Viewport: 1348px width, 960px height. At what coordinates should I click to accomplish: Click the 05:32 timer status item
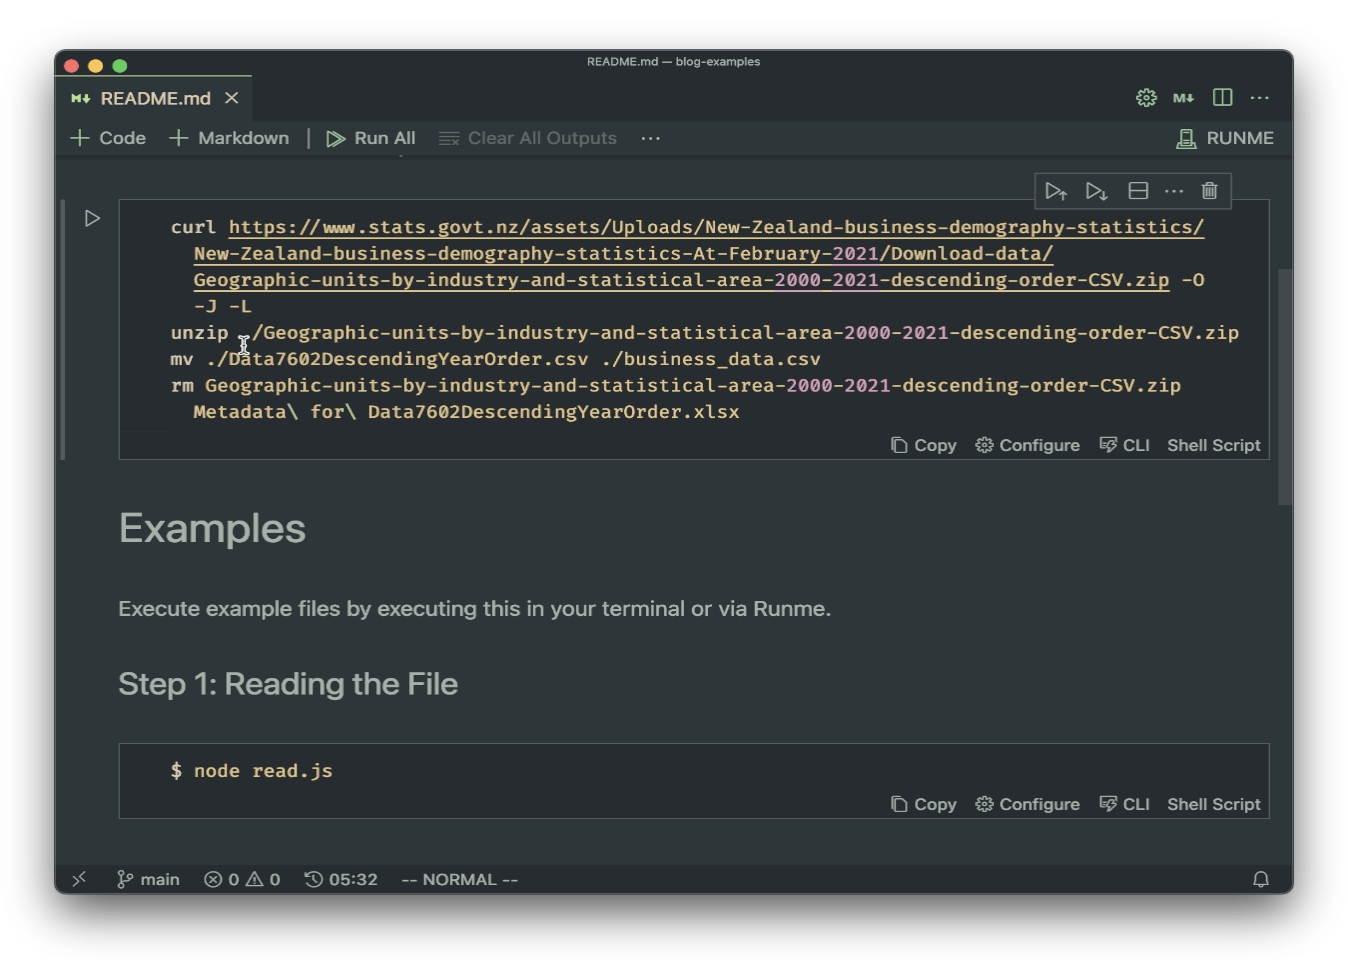tap(341, 879)
